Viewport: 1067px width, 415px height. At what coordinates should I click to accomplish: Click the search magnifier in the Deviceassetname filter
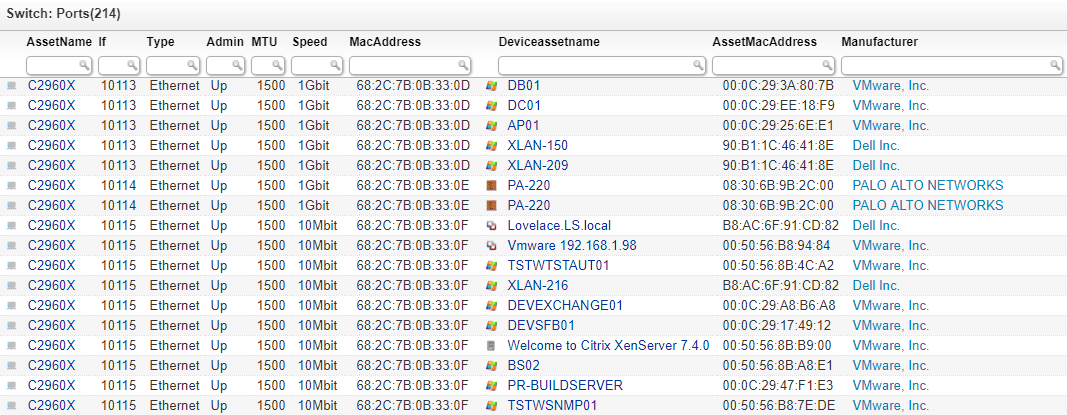point(699,65)
